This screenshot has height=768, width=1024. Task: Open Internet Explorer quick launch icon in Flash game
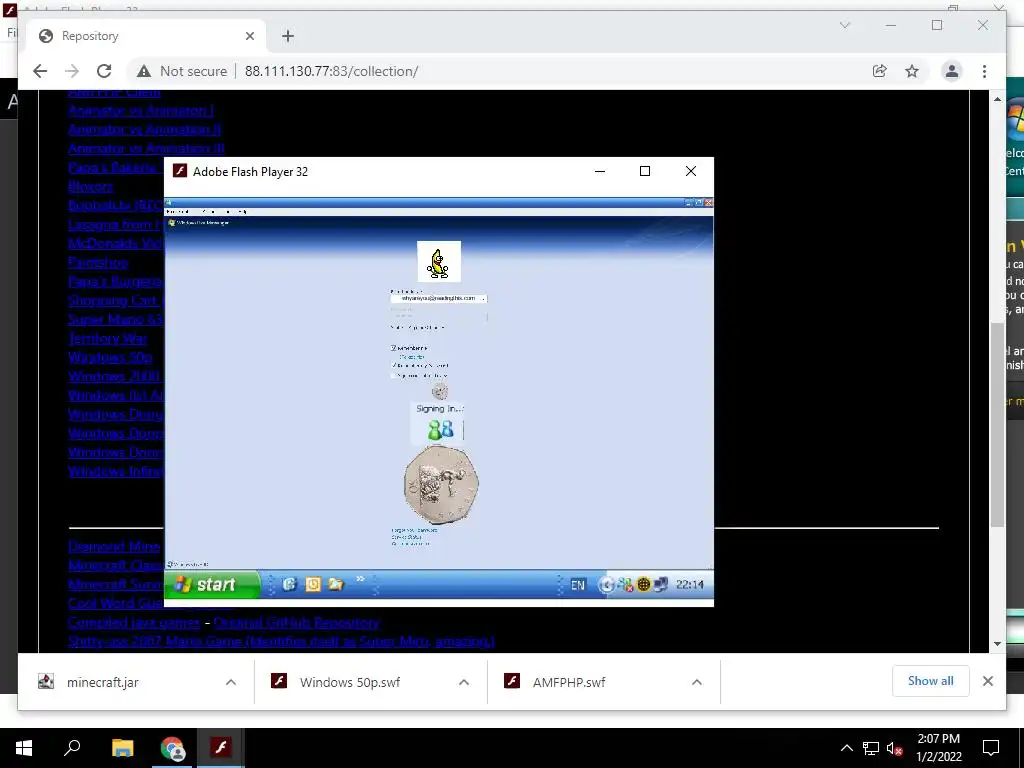pos(289,584)
